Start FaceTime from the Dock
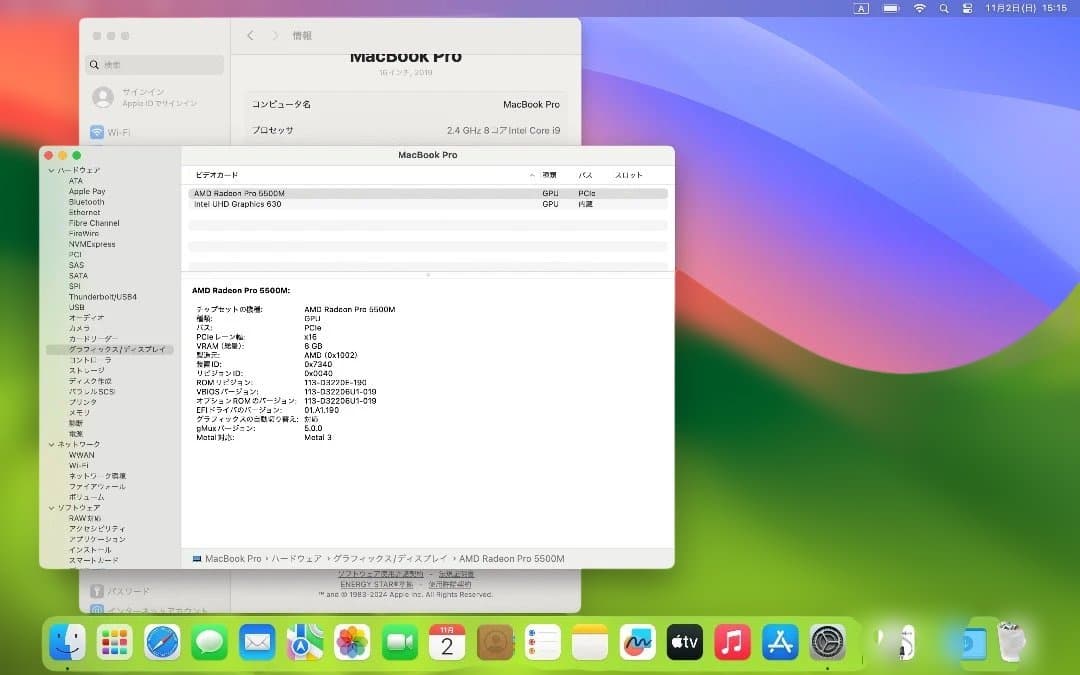Screen dimensions: 1080x675 [399, 643]
